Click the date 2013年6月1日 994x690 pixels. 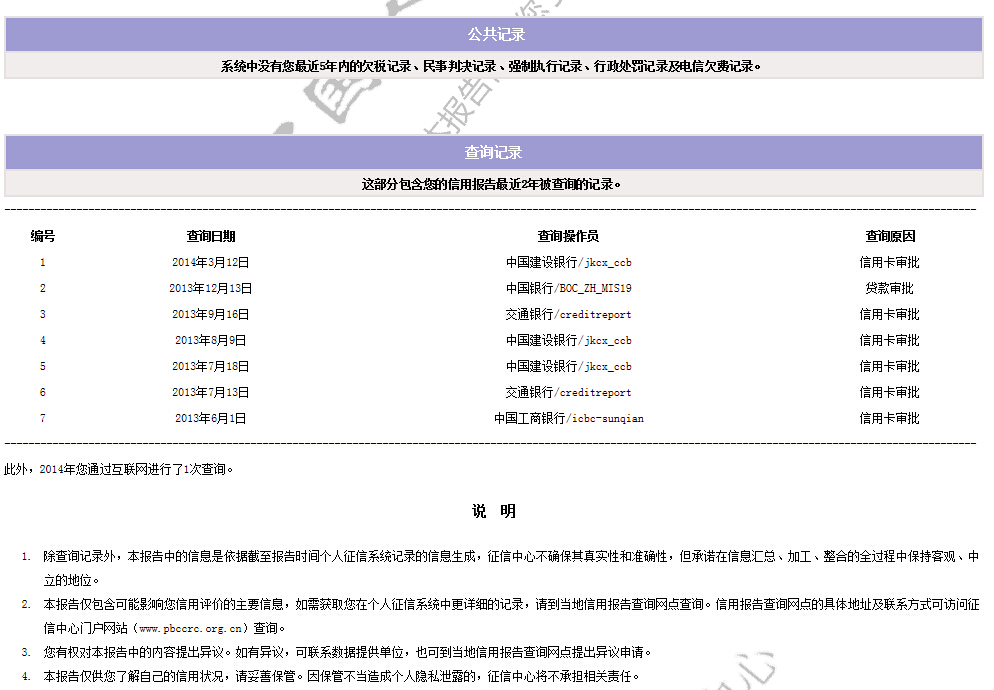(x=210, y=418)
